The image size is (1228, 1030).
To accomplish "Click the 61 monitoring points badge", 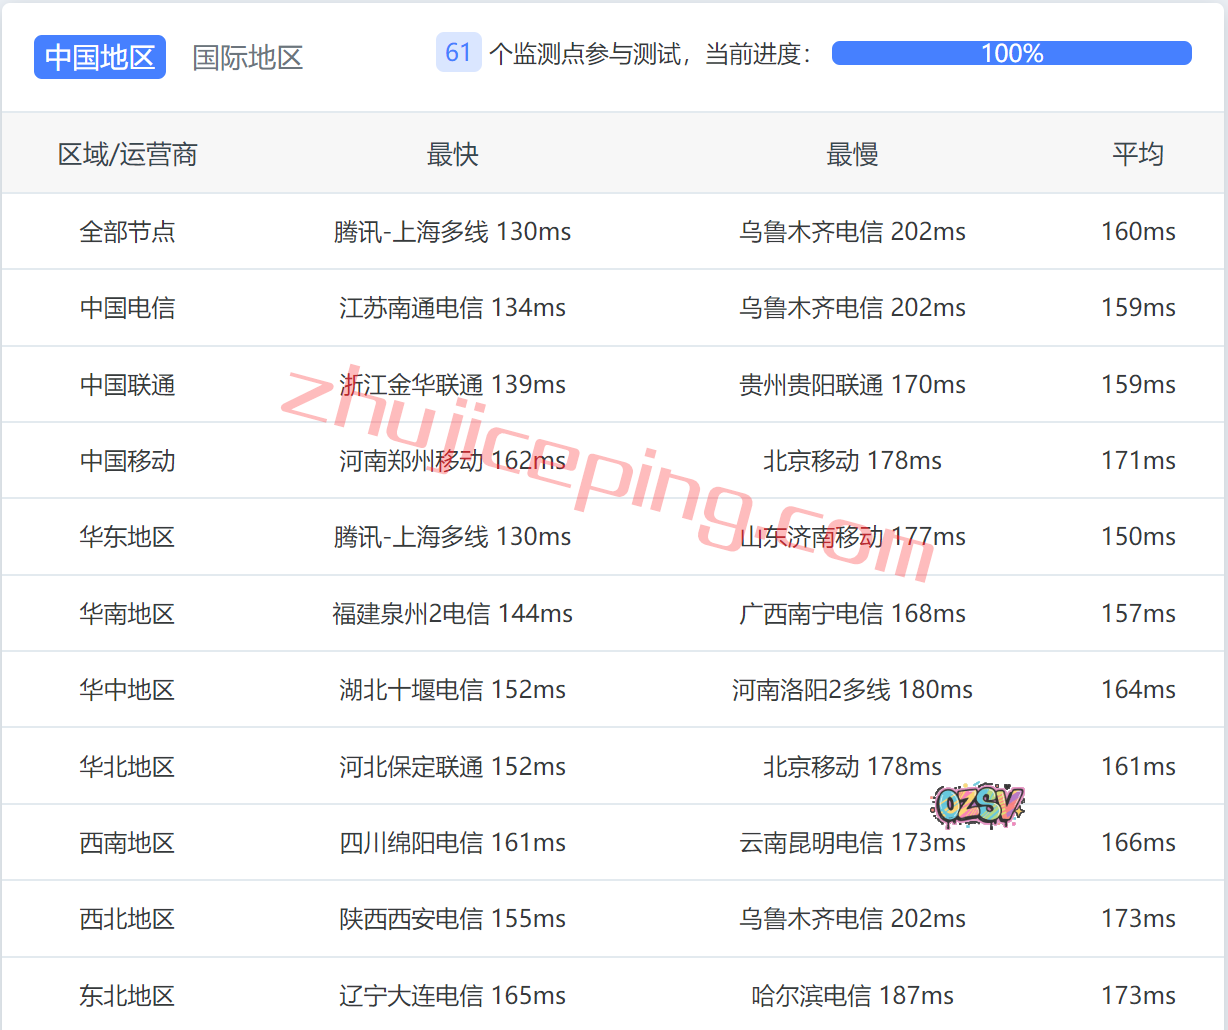I will coord(458,53).
